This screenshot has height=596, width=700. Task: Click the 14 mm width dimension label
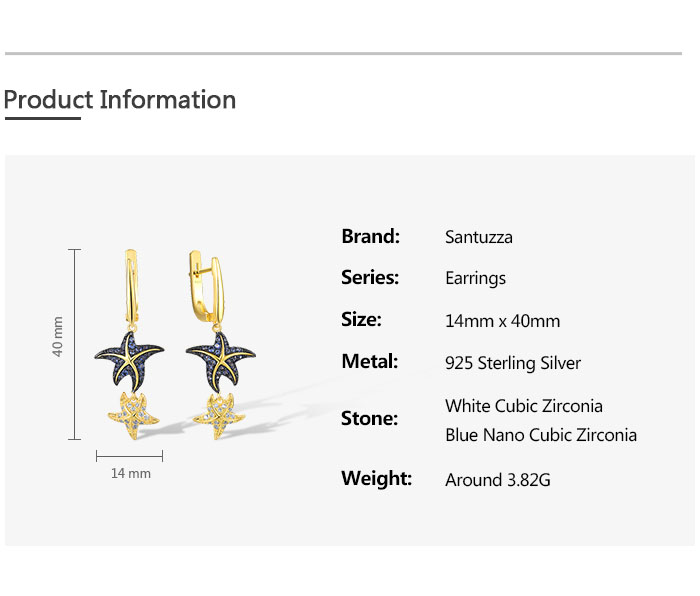point(130,473)
